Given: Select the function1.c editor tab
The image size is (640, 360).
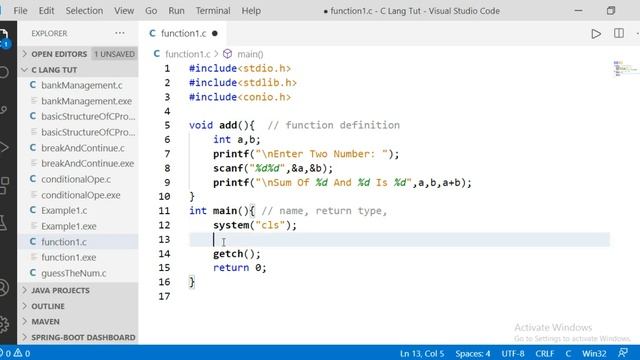Looking at the screenshot, I should tap(183, 33).
